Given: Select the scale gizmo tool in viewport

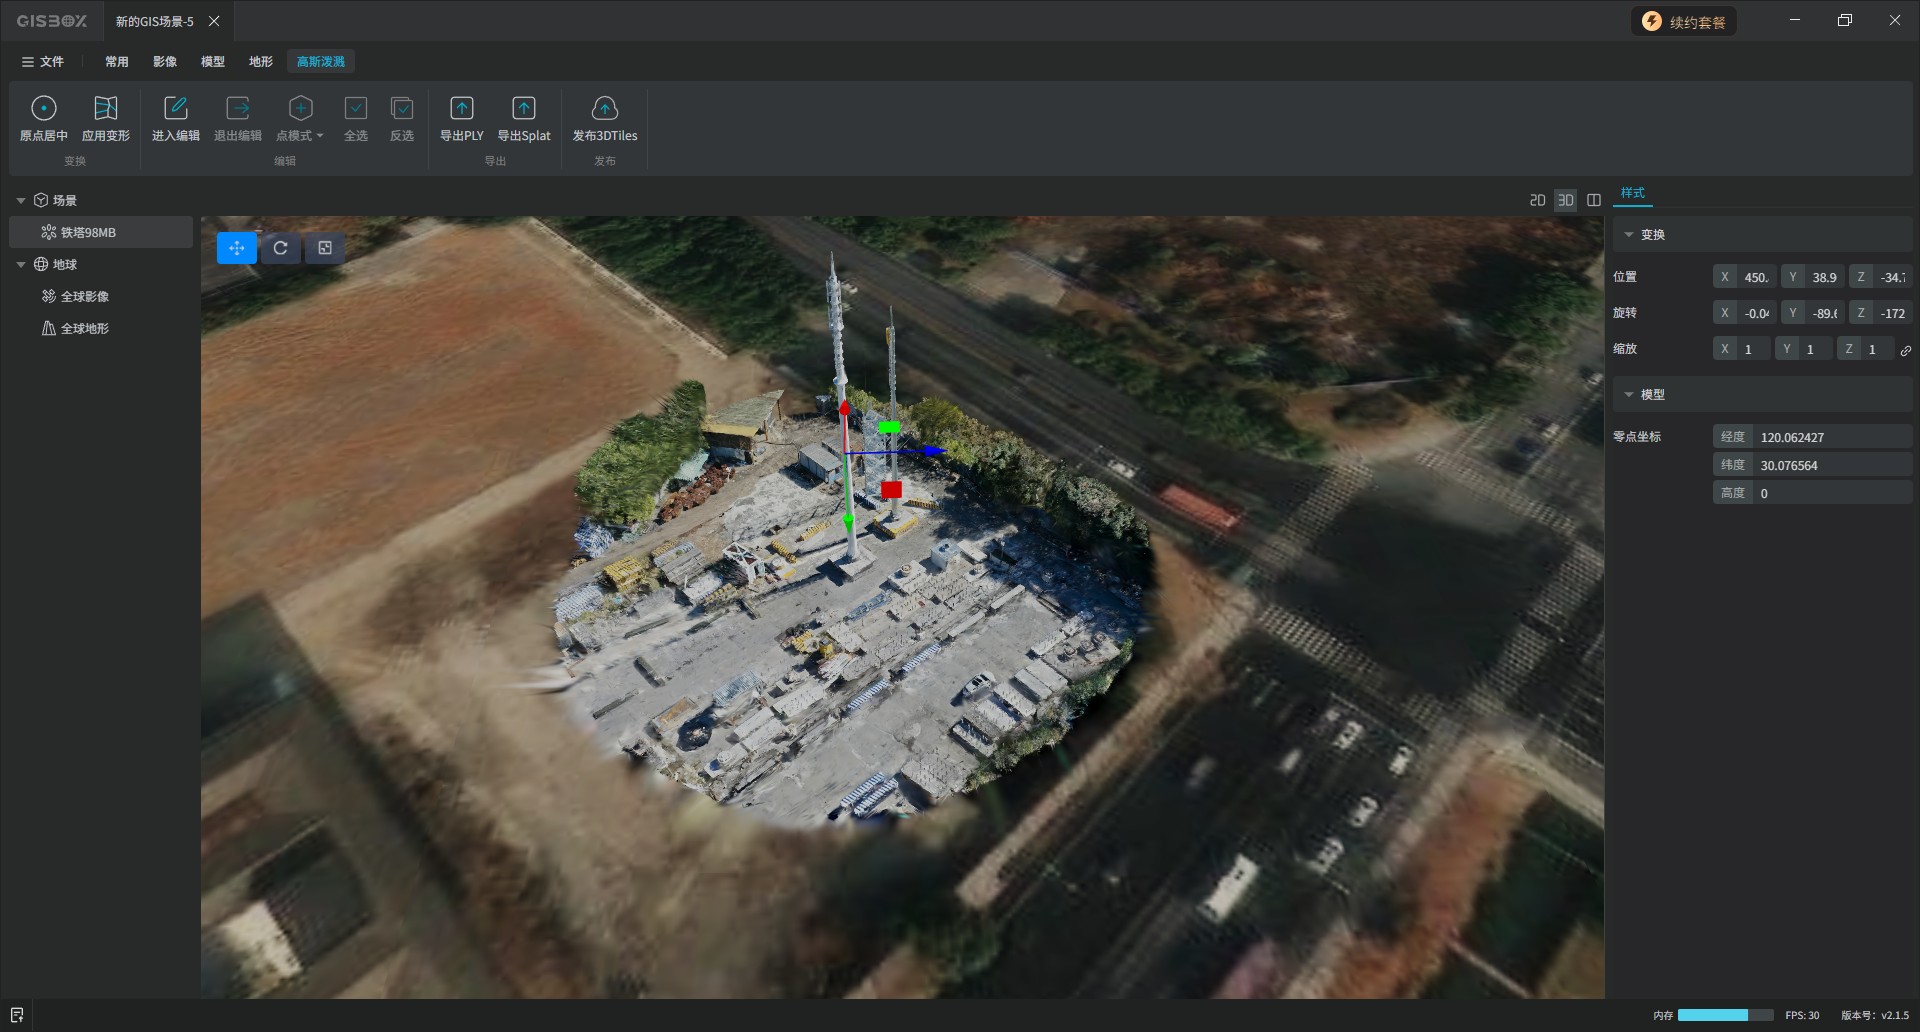Looking at the screenshot, I should tap(325, 248).
